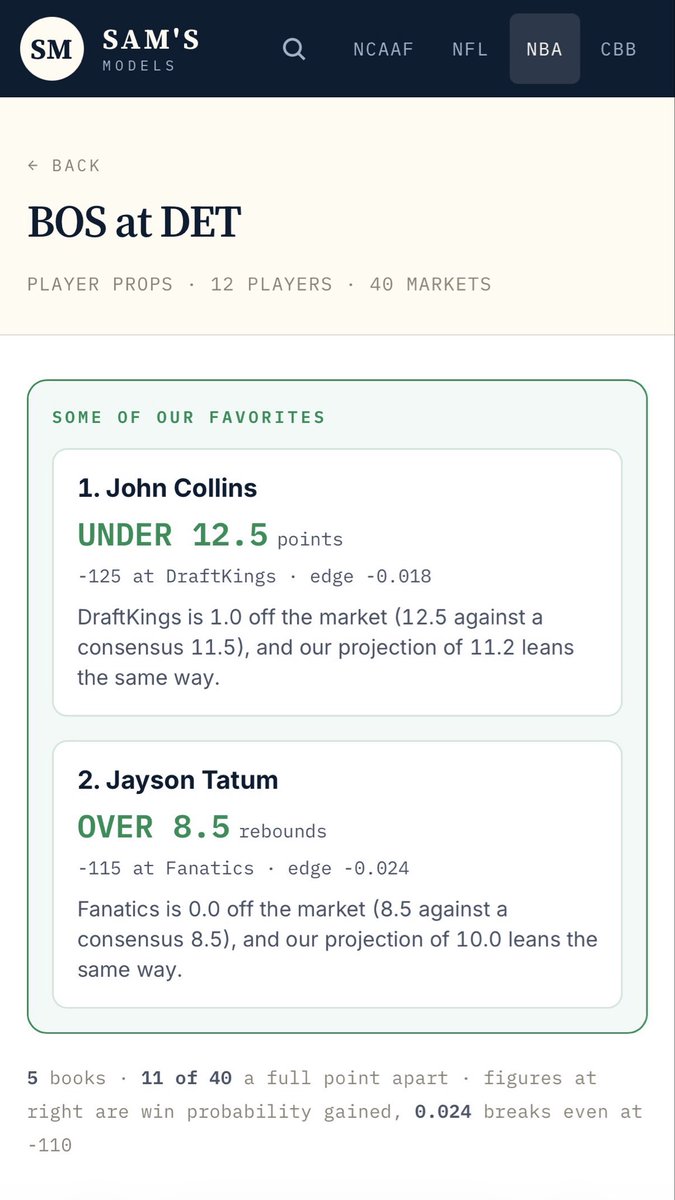Select the OVER 8.5 rebounds pick

tap(202, 827)
